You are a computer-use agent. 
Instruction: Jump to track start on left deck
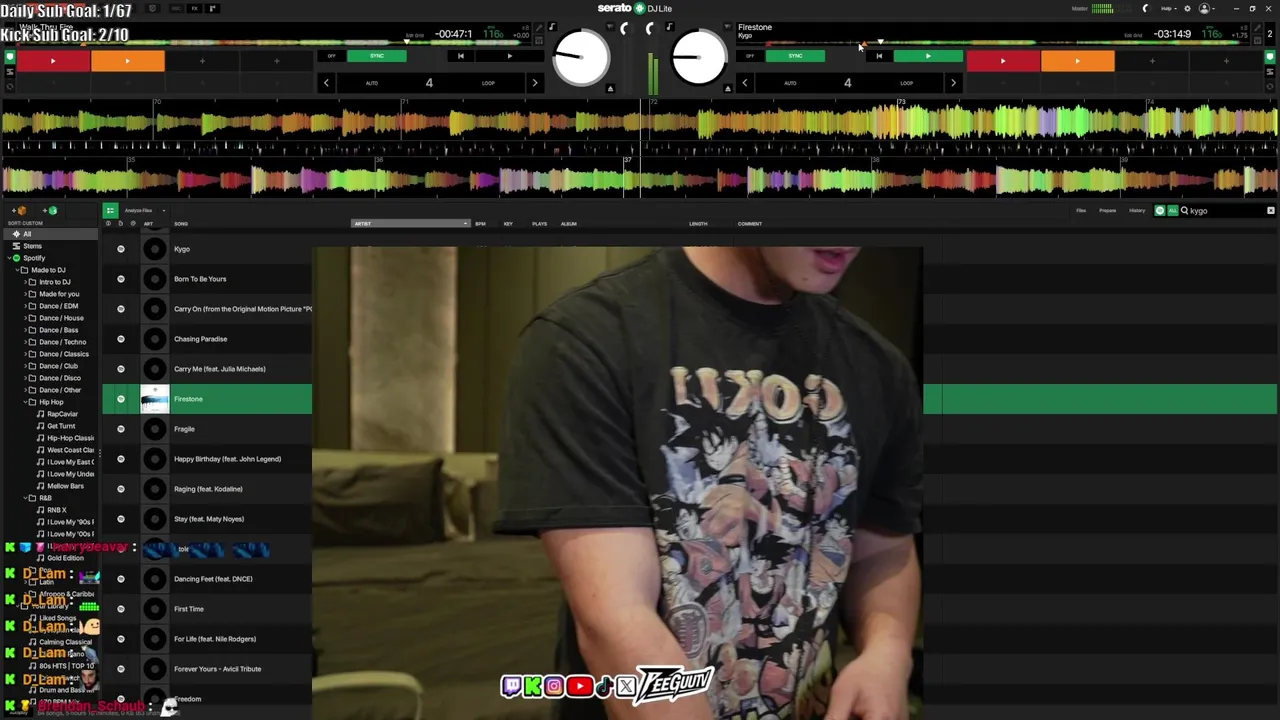point(461,56)
